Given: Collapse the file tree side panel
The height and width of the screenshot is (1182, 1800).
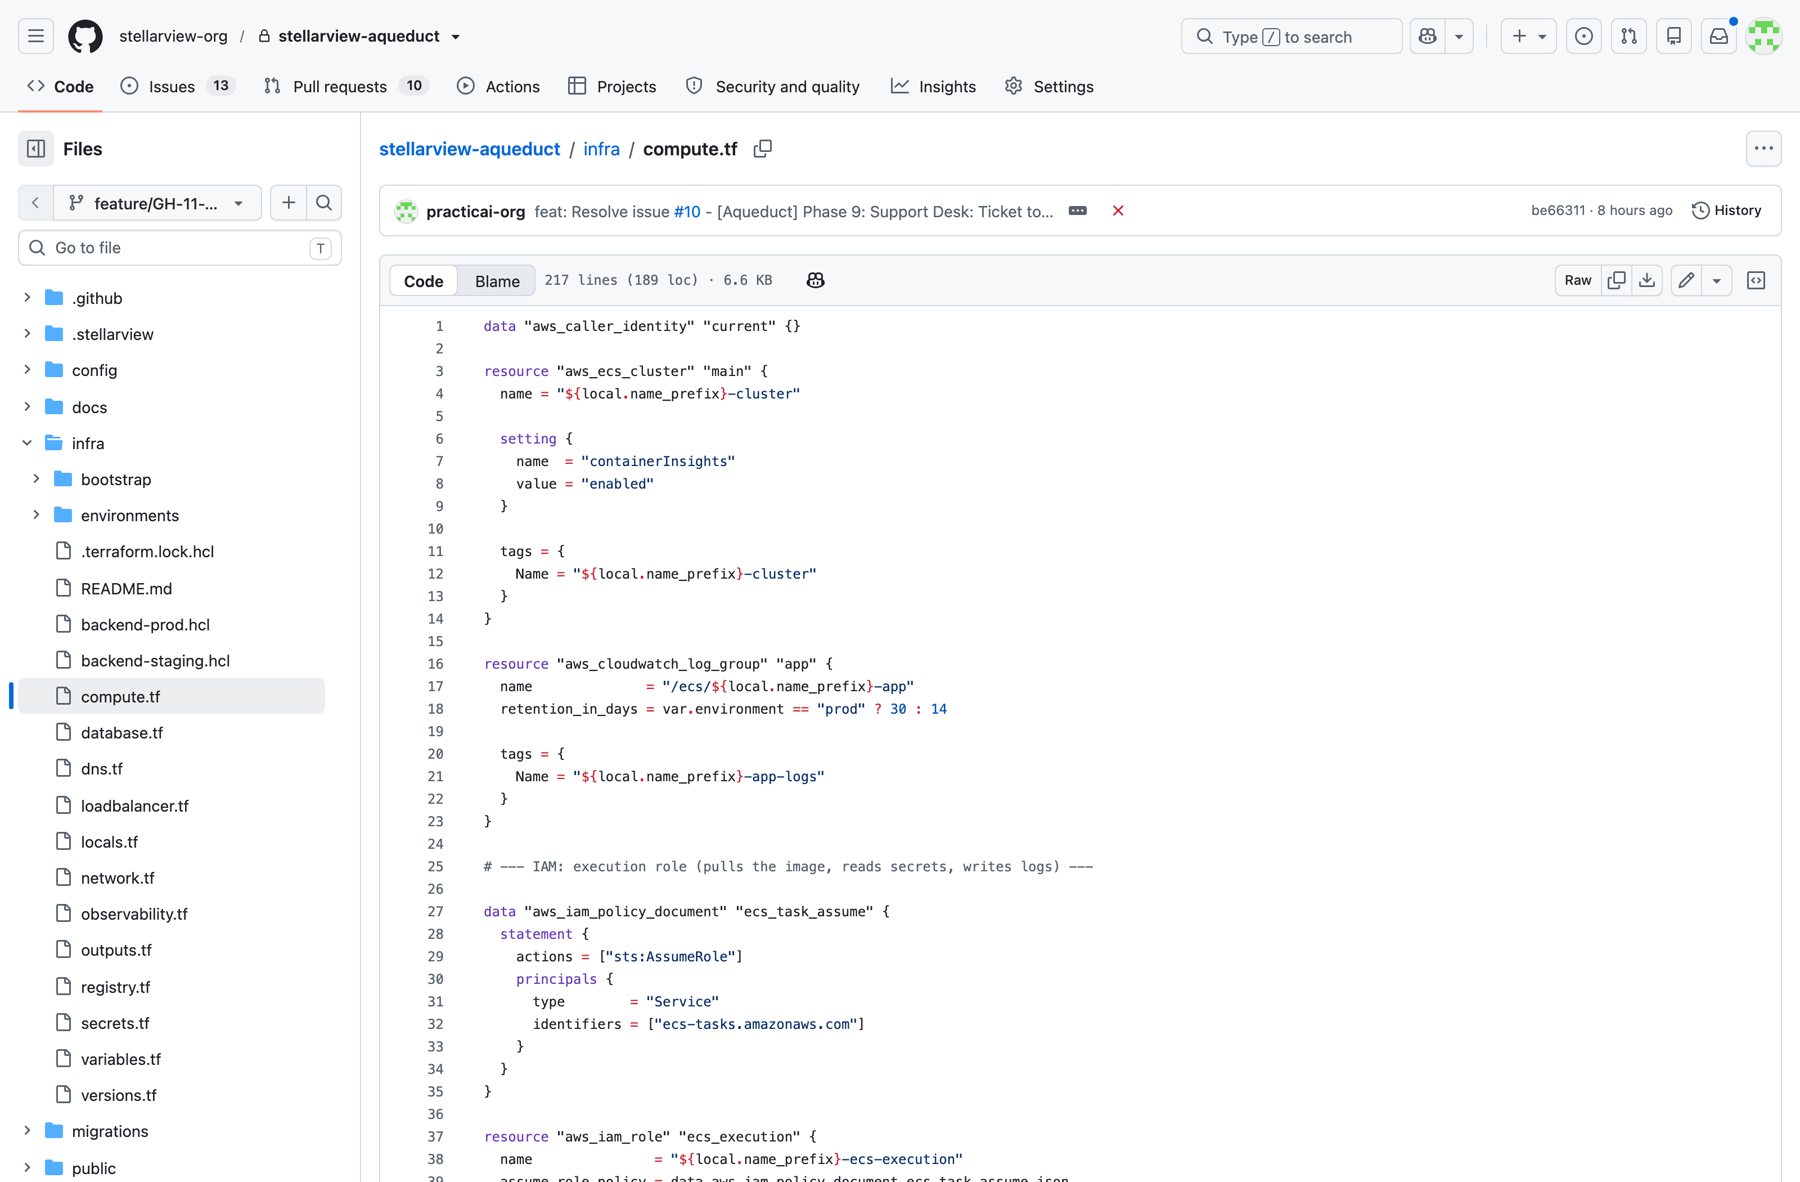Looking at the screenshot, I should pos(36,149).
